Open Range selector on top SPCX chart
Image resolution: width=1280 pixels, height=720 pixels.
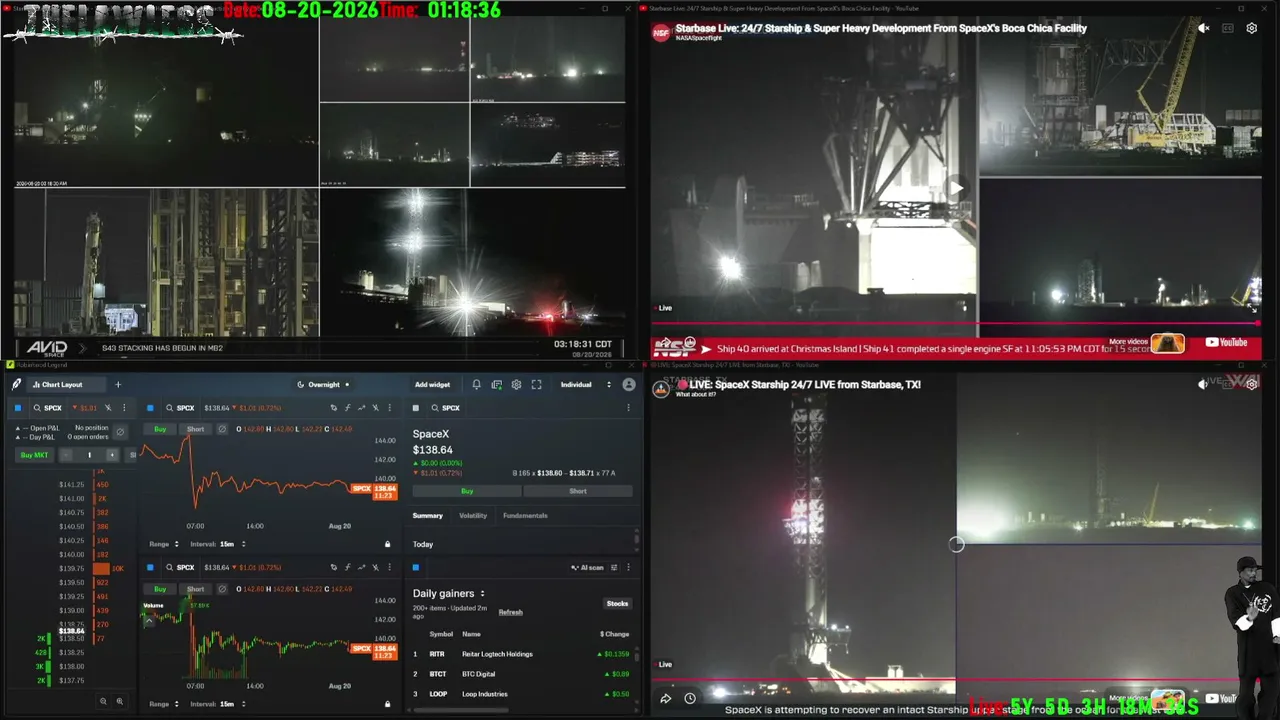point(164,544)
